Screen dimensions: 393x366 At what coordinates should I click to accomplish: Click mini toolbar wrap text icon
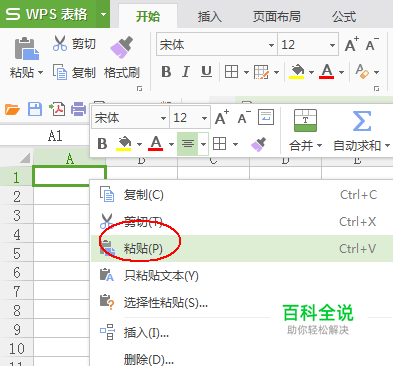pos(266,117)
